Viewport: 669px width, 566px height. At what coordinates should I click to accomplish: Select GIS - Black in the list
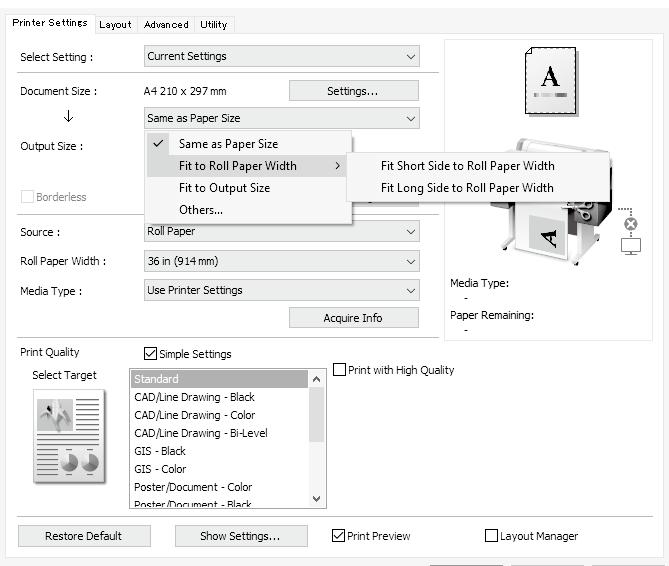[219, 451]
